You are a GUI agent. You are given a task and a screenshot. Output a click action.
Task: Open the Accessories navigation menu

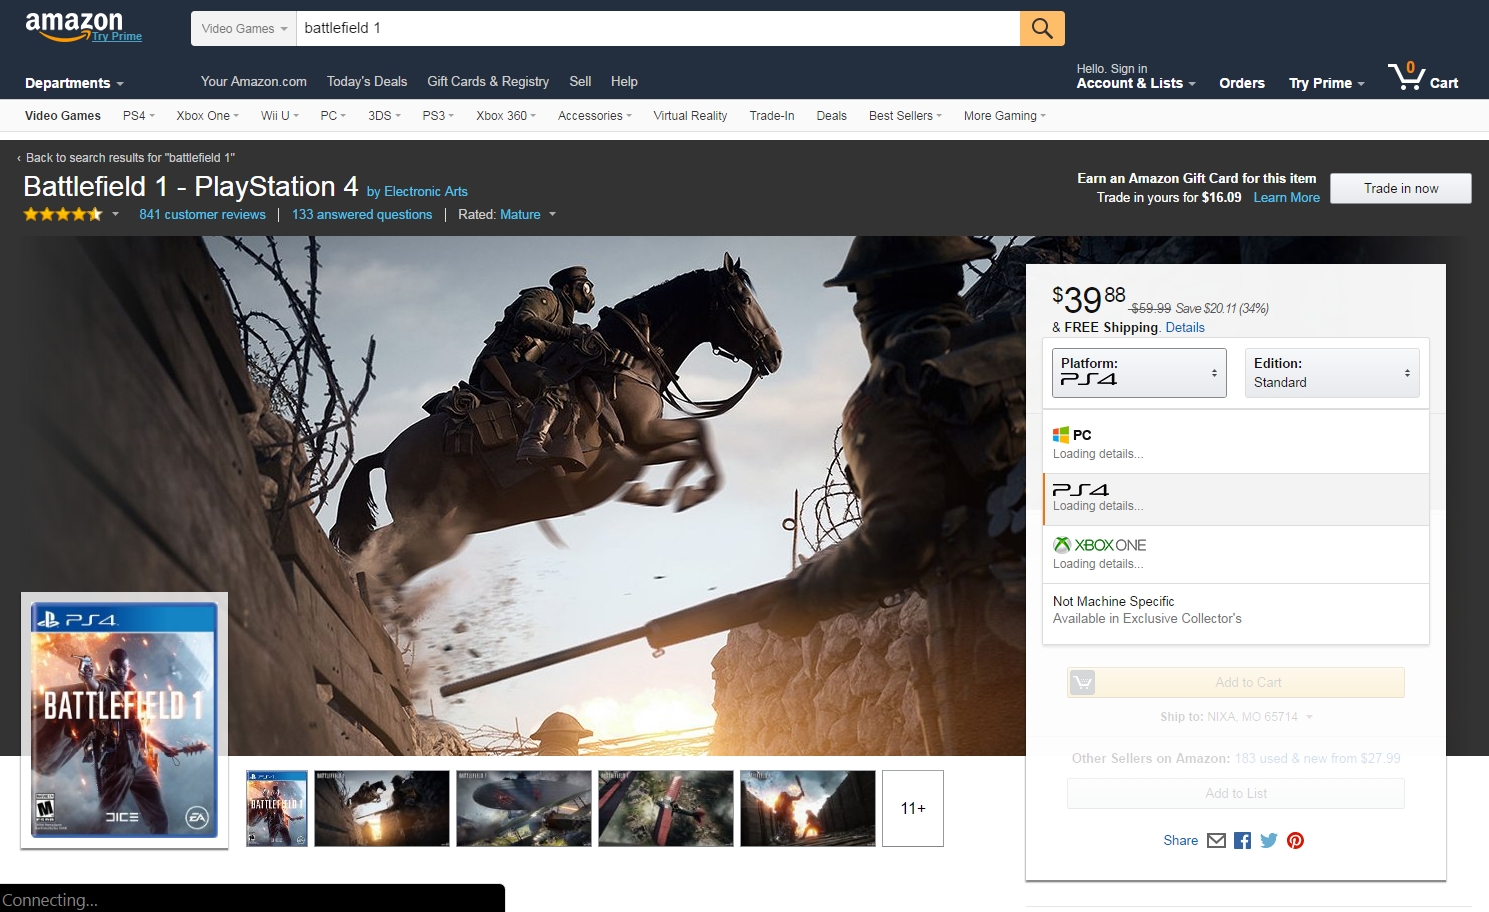point(594,116)
